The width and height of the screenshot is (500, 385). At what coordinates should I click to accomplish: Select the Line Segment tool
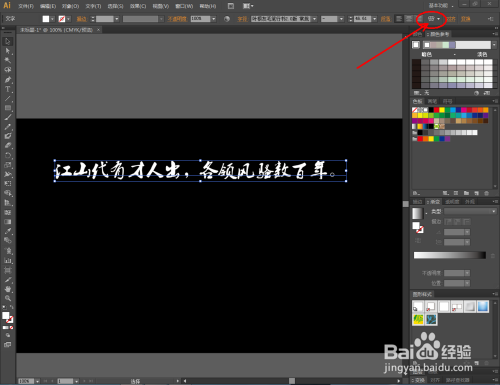click(8, 99)
